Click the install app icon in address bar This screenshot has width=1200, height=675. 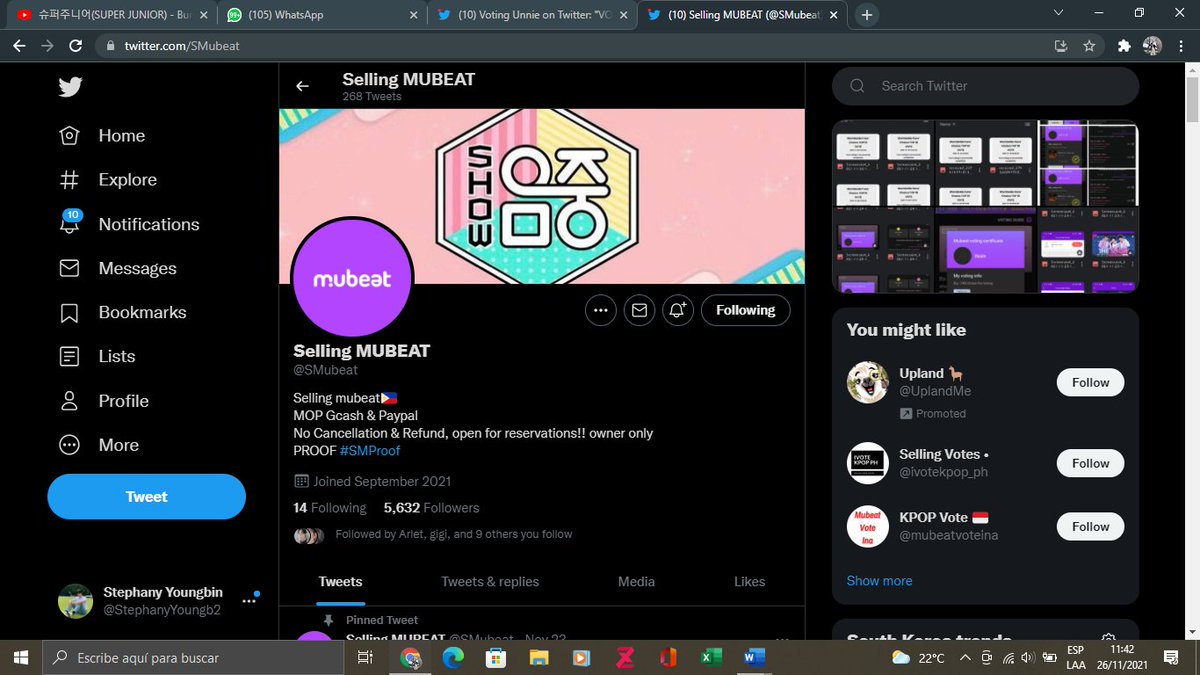[x=1061, y=46]
